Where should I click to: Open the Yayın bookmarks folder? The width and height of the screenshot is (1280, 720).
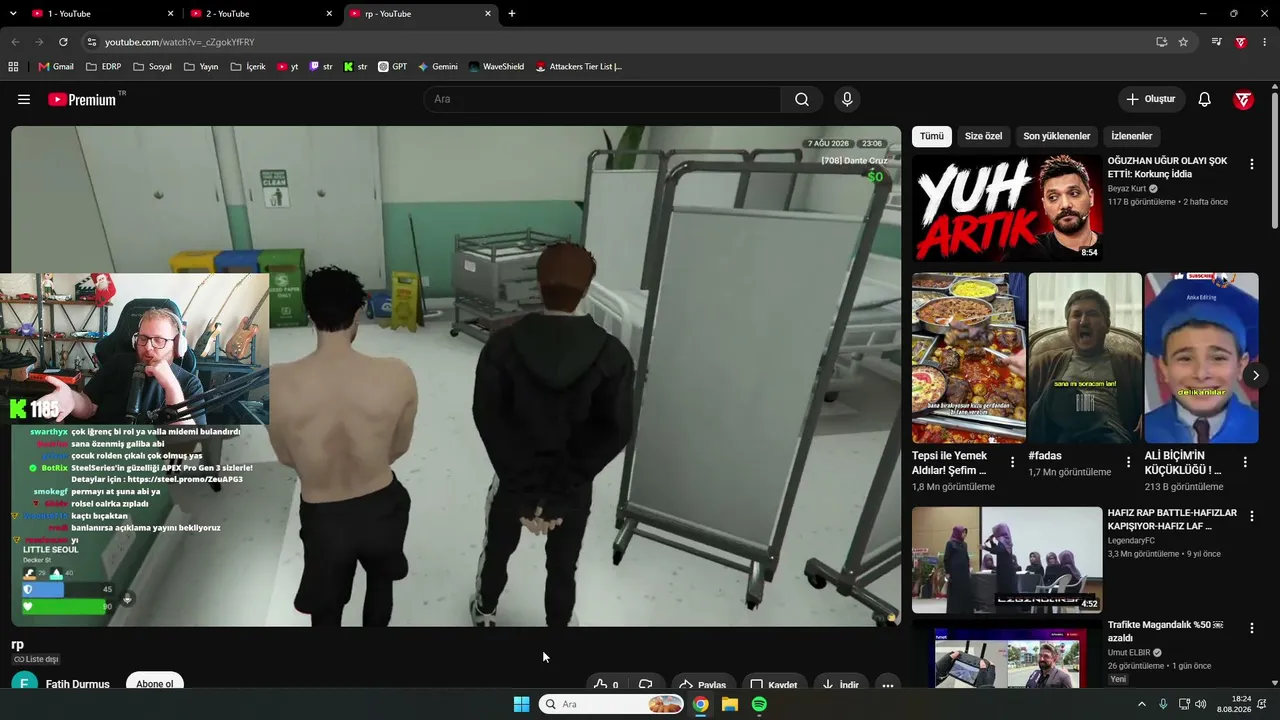point(201,67)
